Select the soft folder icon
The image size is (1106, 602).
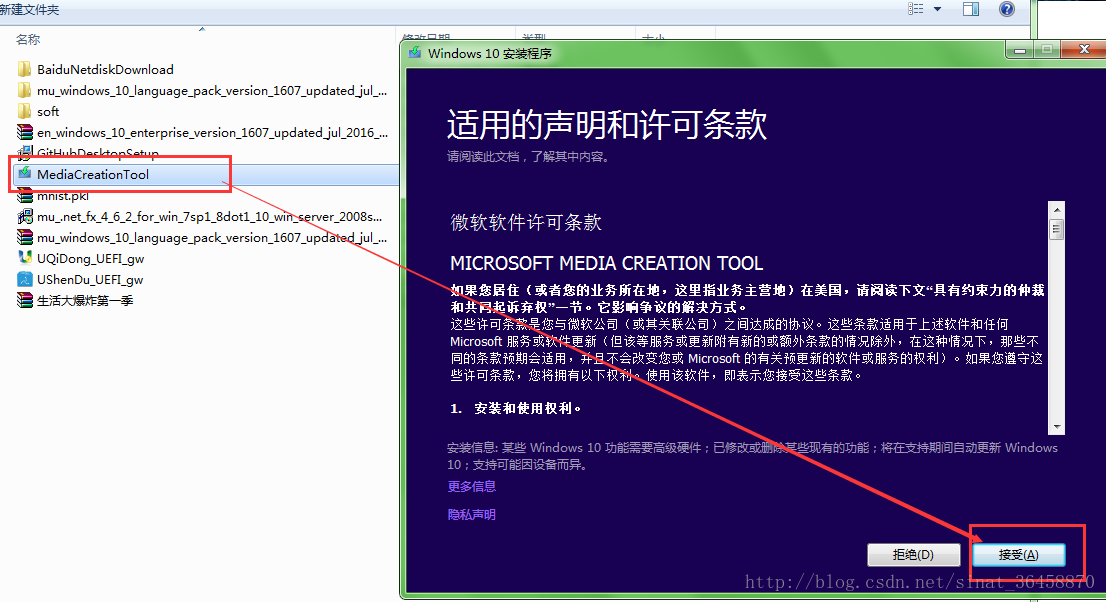click(25, 112)
